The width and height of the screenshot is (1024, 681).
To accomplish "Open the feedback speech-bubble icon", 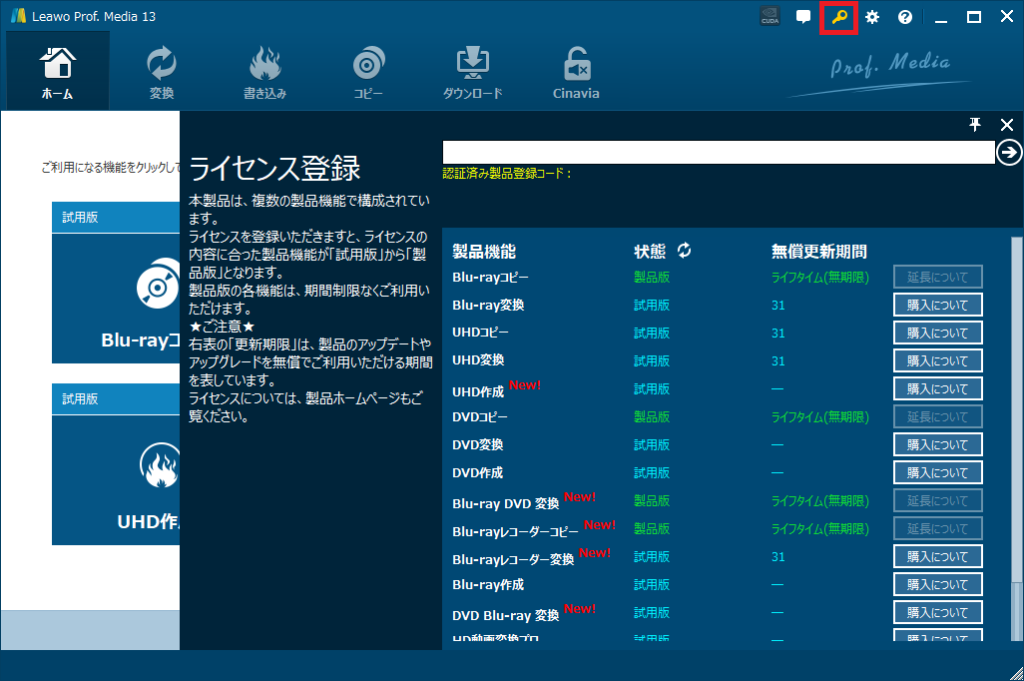I will tap(803, 17).
